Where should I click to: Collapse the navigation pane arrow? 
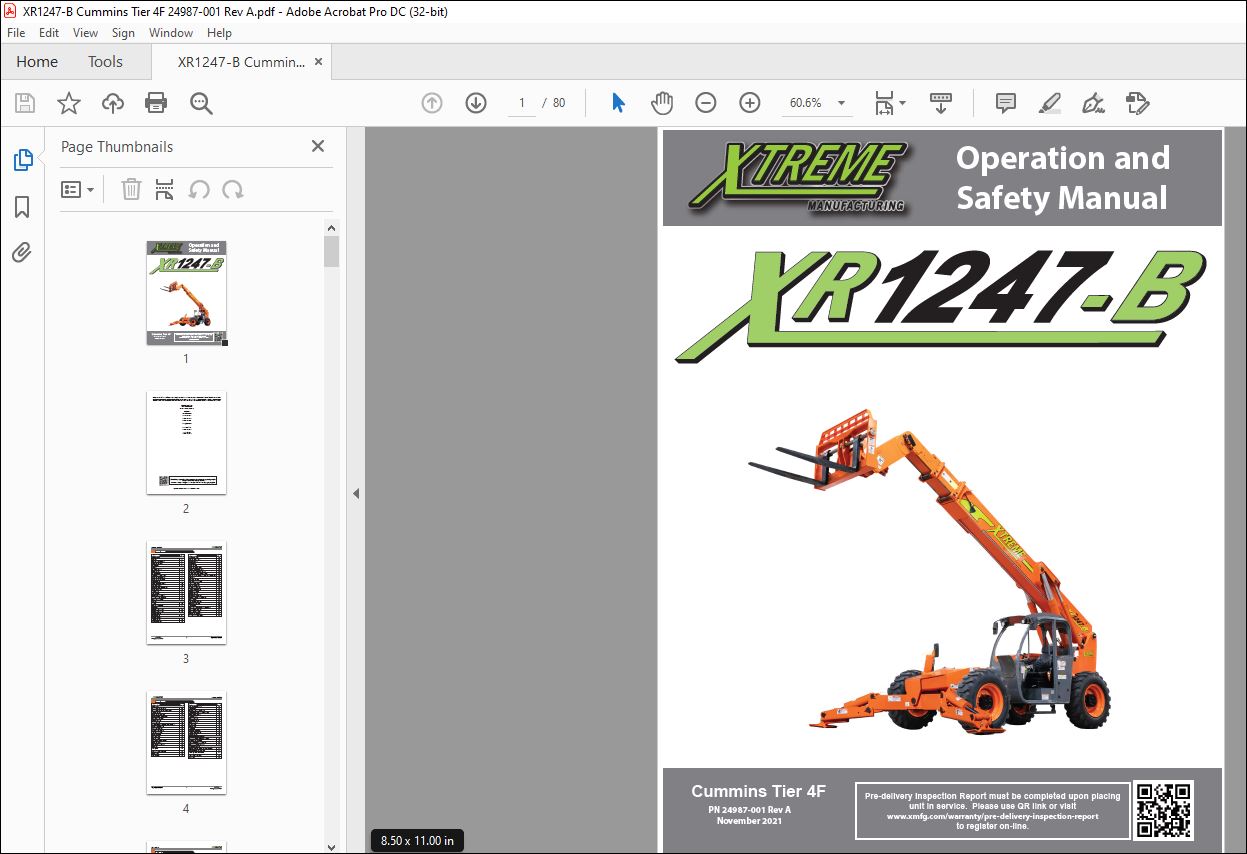[x=355, y=493]
